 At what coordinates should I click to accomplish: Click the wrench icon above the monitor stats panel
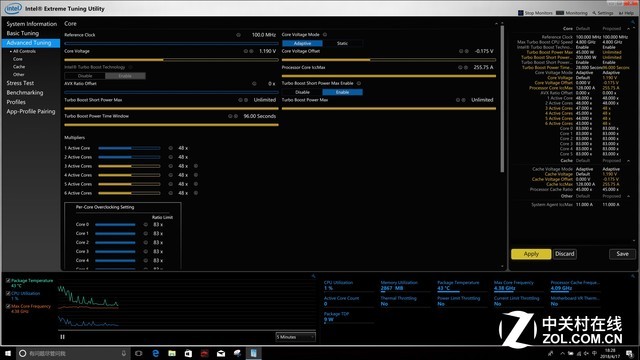pyautogui.click(x=633, y=276)
